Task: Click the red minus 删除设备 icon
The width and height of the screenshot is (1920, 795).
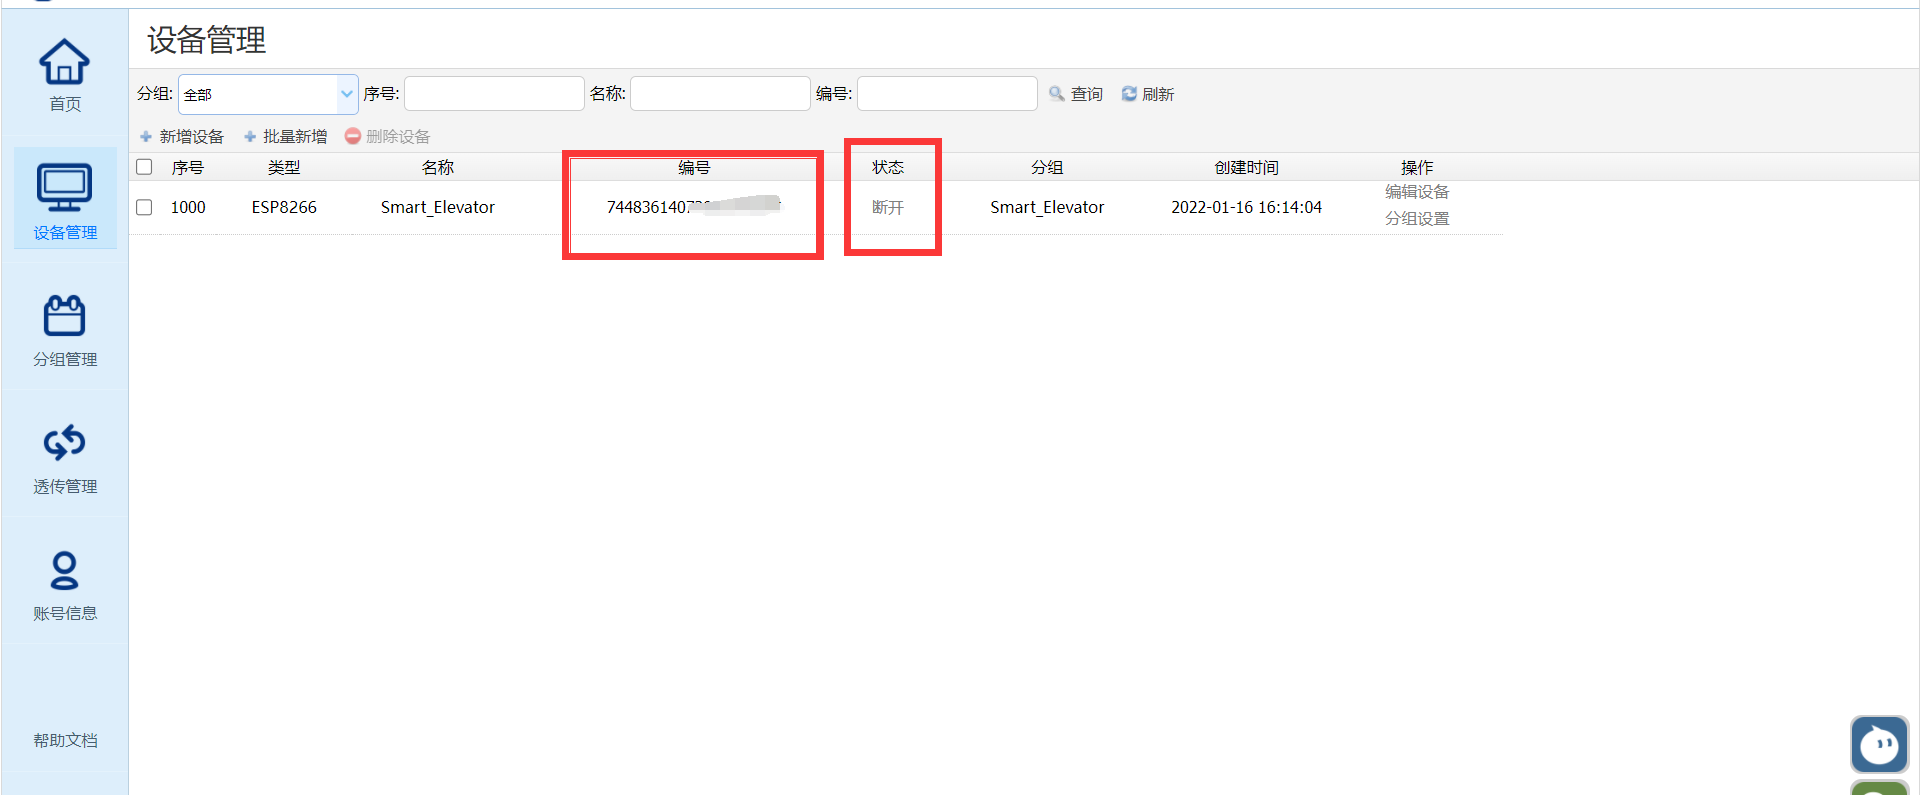Action: click(x=352, y=136)
